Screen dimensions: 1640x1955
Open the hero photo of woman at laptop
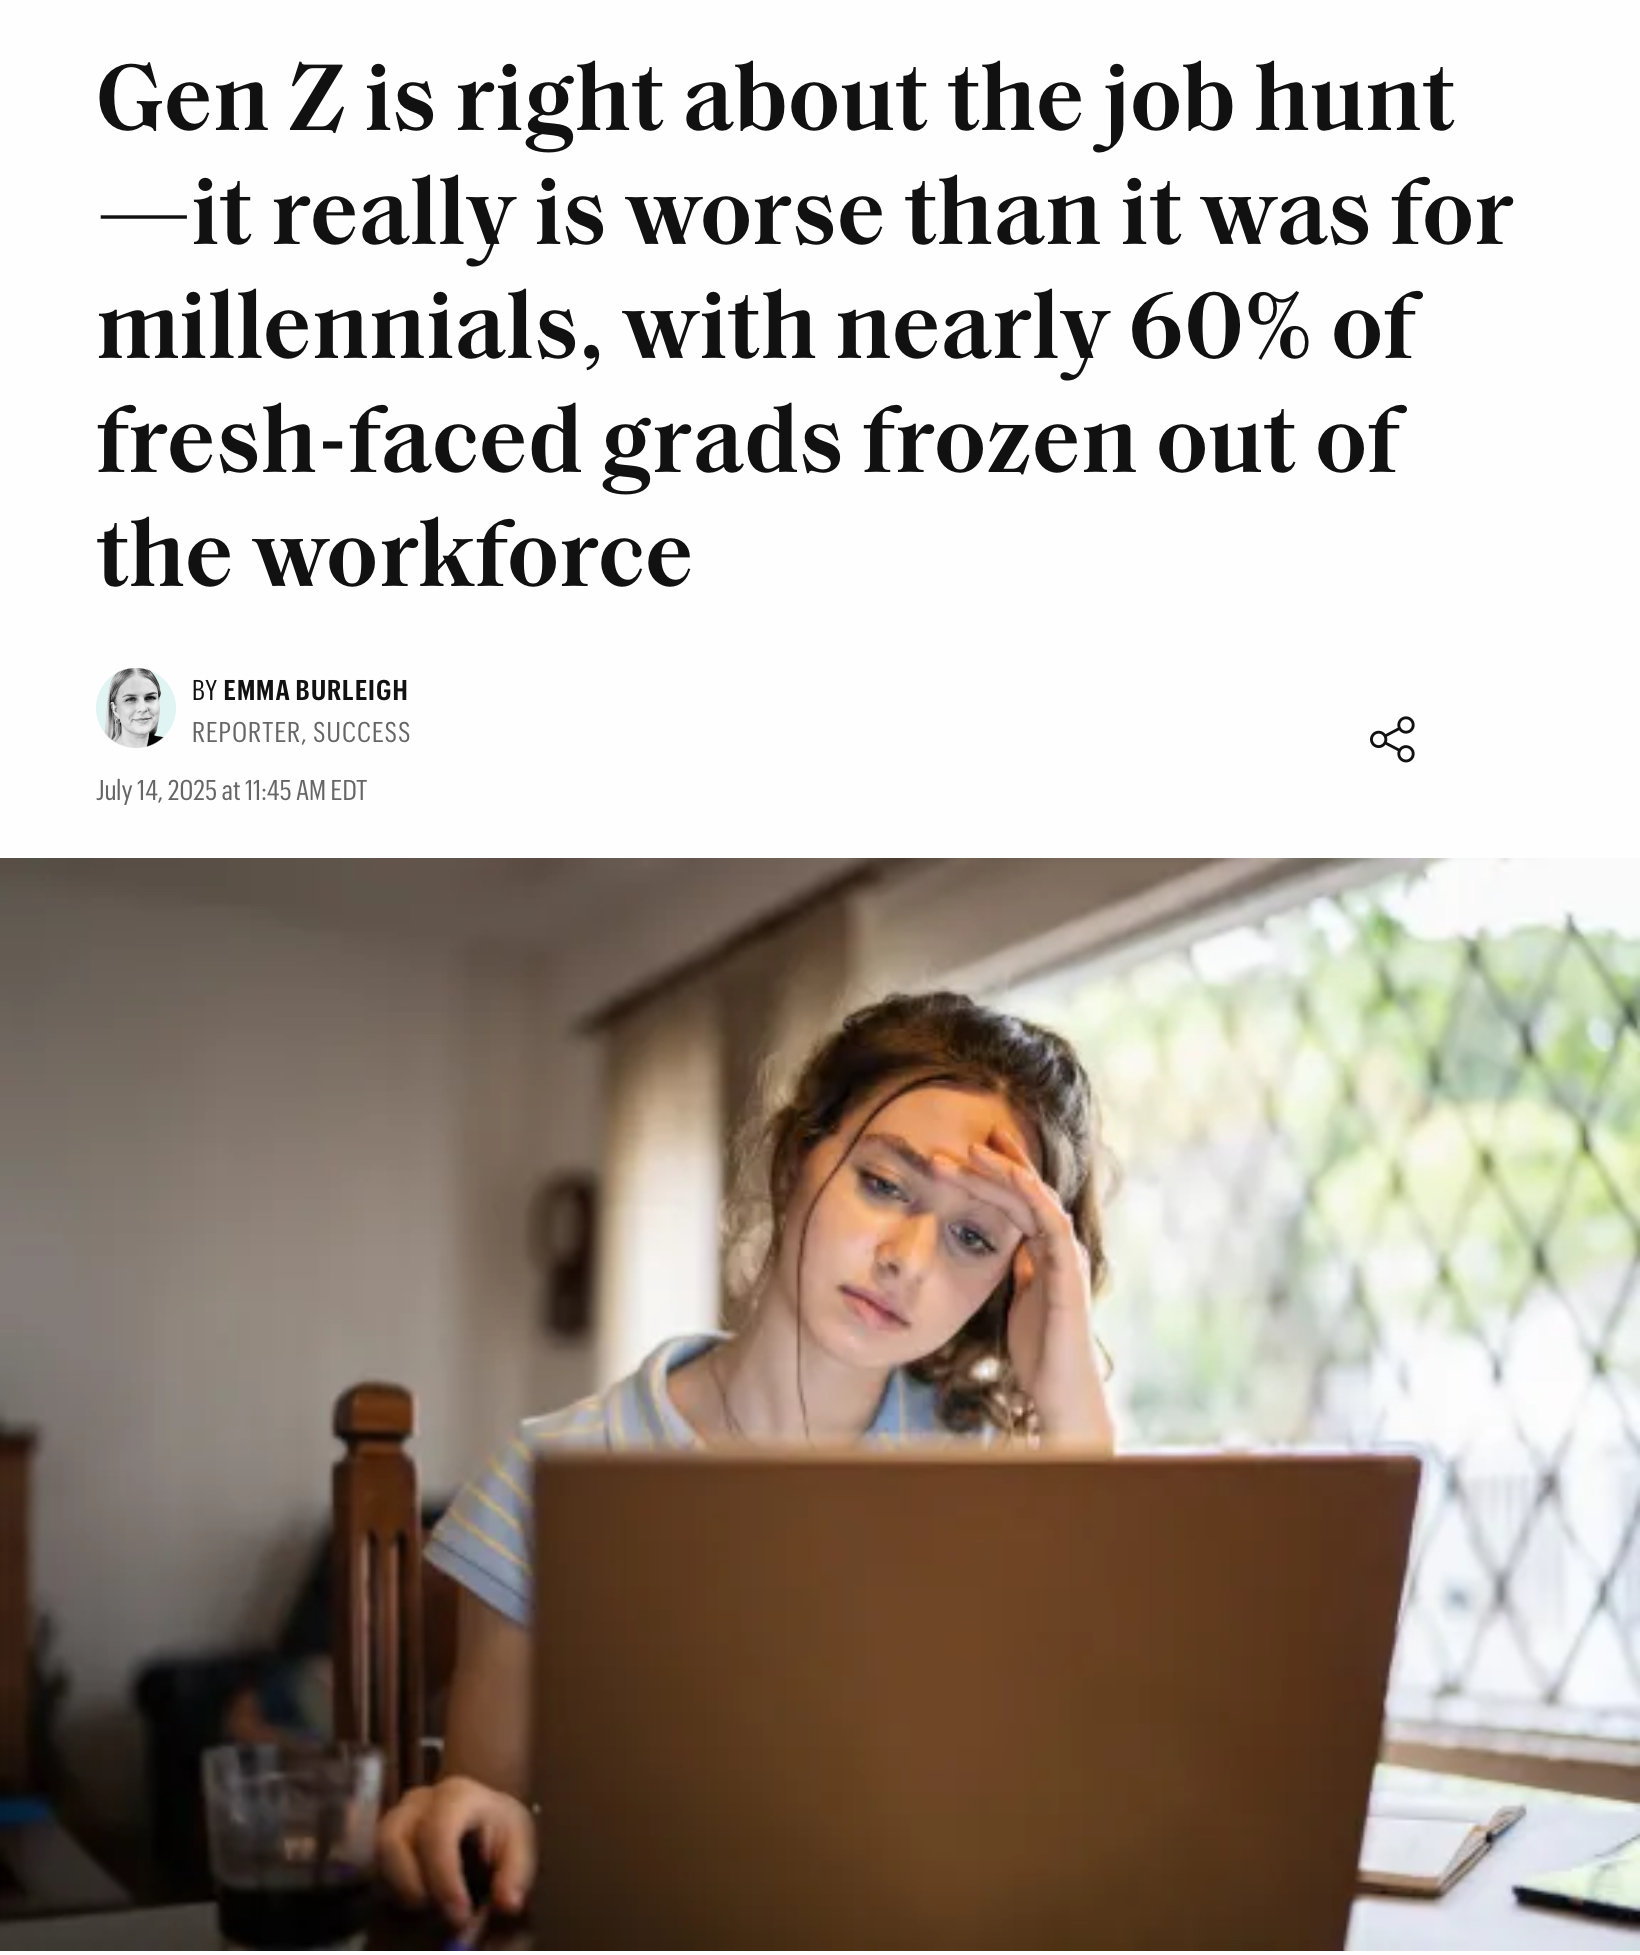tap(820, 1406)
